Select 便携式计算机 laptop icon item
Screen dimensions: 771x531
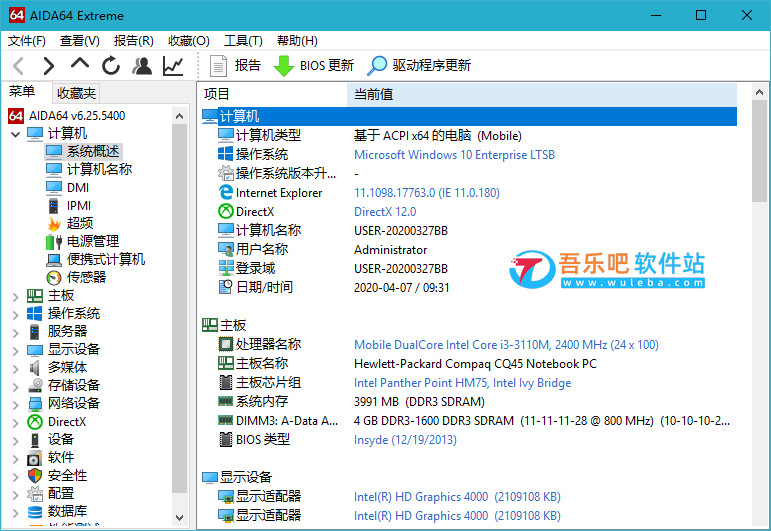(54, 260)
